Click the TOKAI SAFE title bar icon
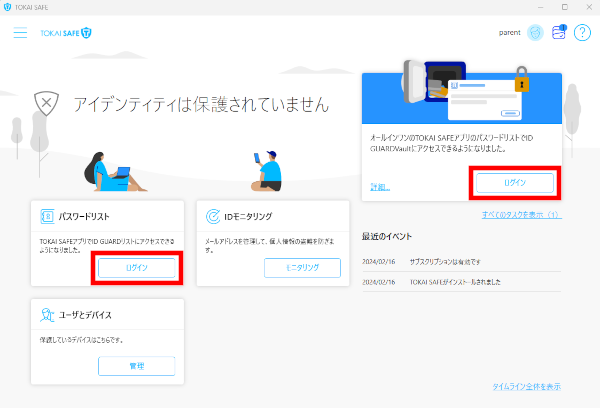 coord(7,7)
